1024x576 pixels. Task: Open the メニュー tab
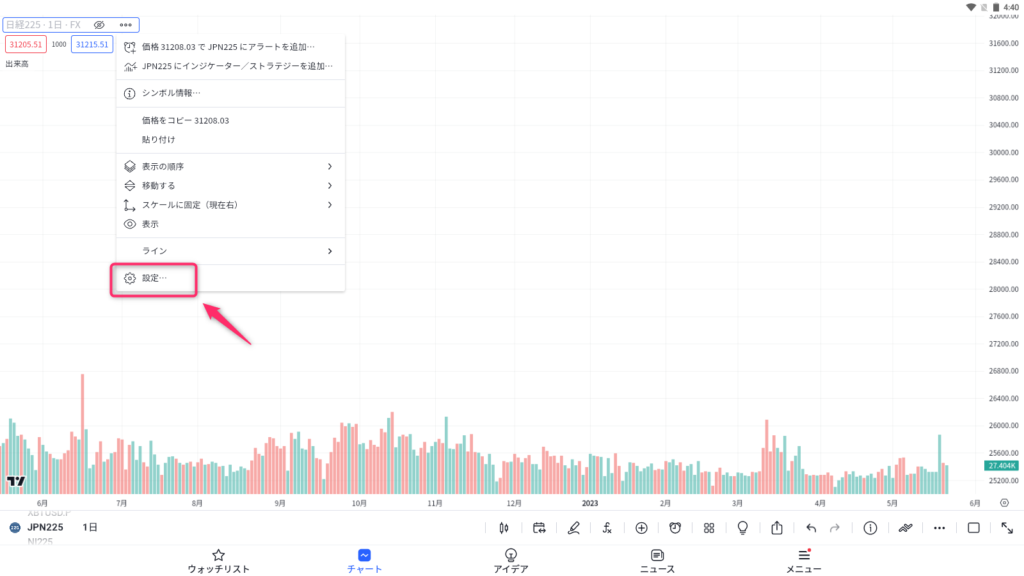[803, 562]
